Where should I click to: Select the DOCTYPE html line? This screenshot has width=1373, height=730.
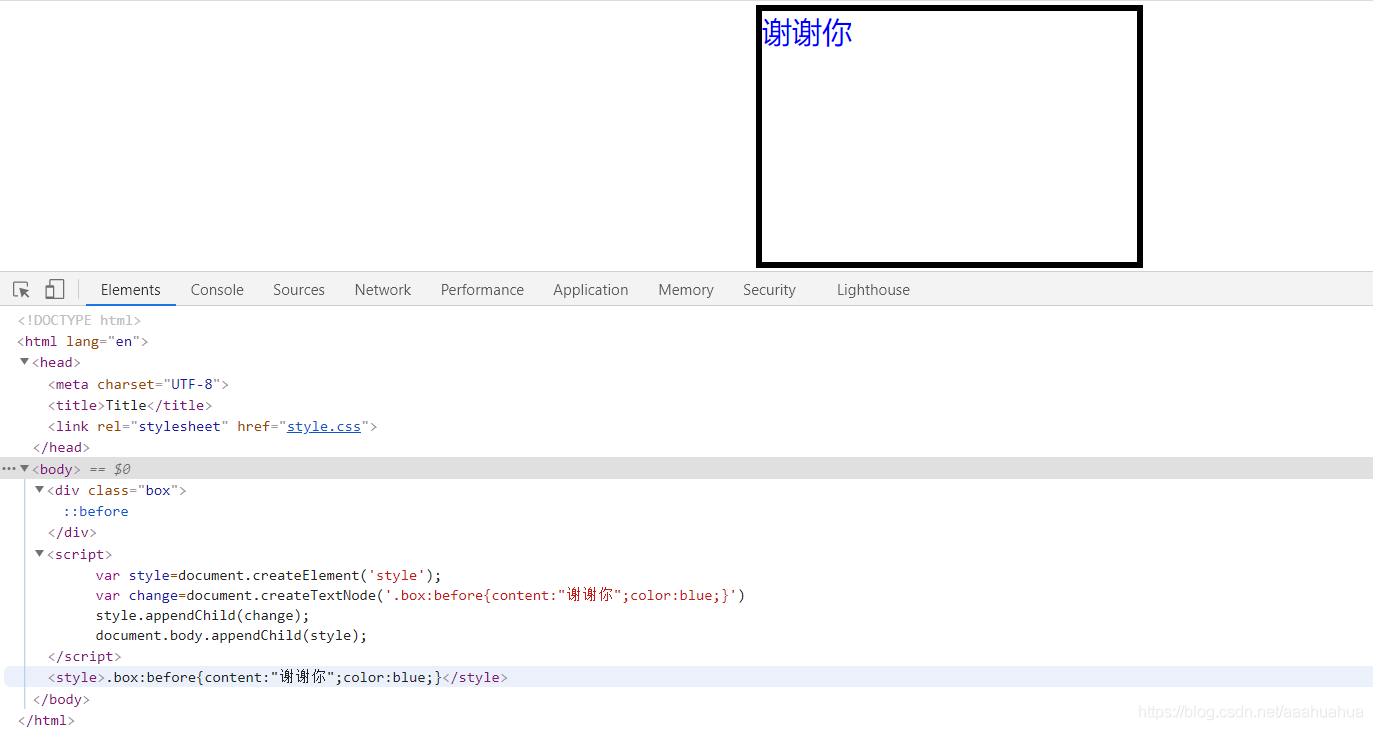[x=79, y=320]
